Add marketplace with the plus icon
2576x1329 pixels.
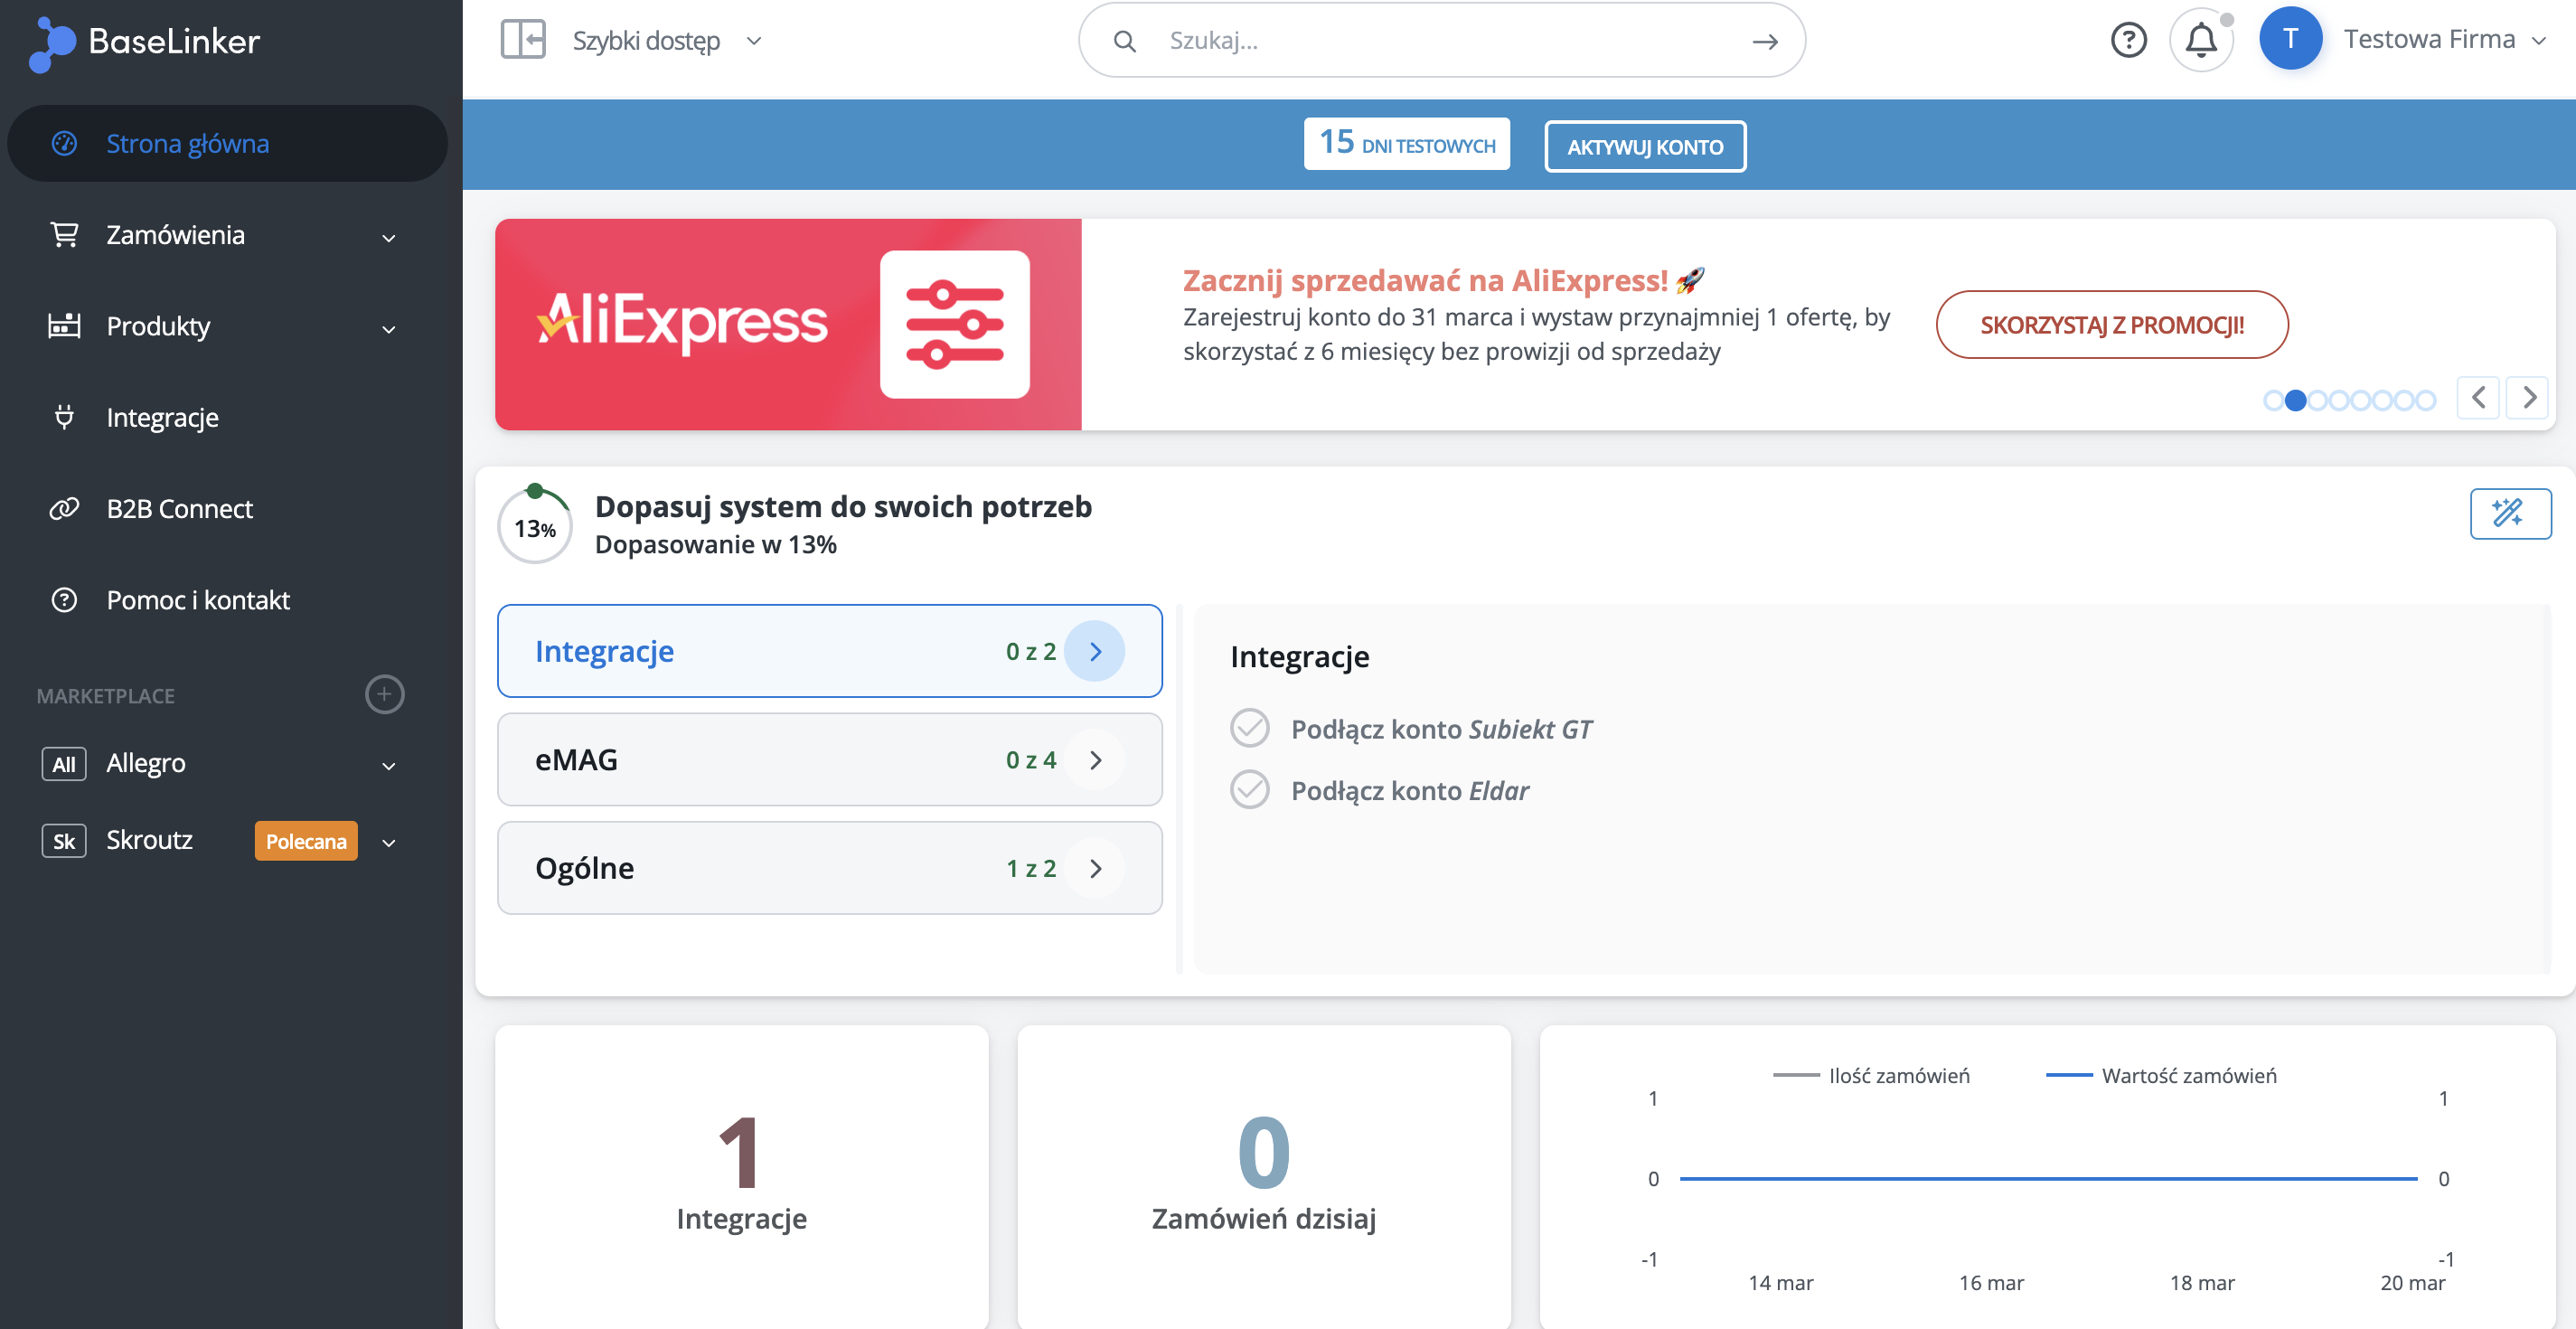point(384,694)
